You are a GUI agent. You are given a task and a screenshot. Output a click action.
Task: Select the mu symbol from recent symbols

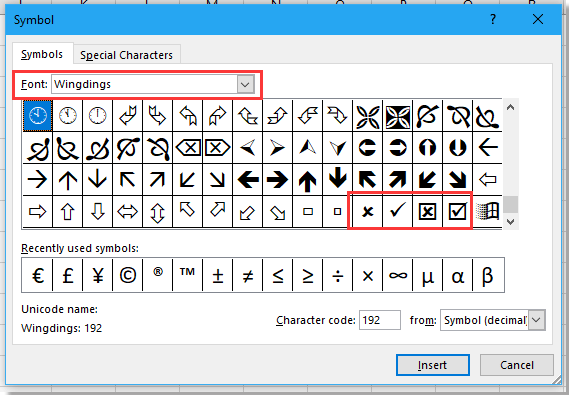point(427,275)
